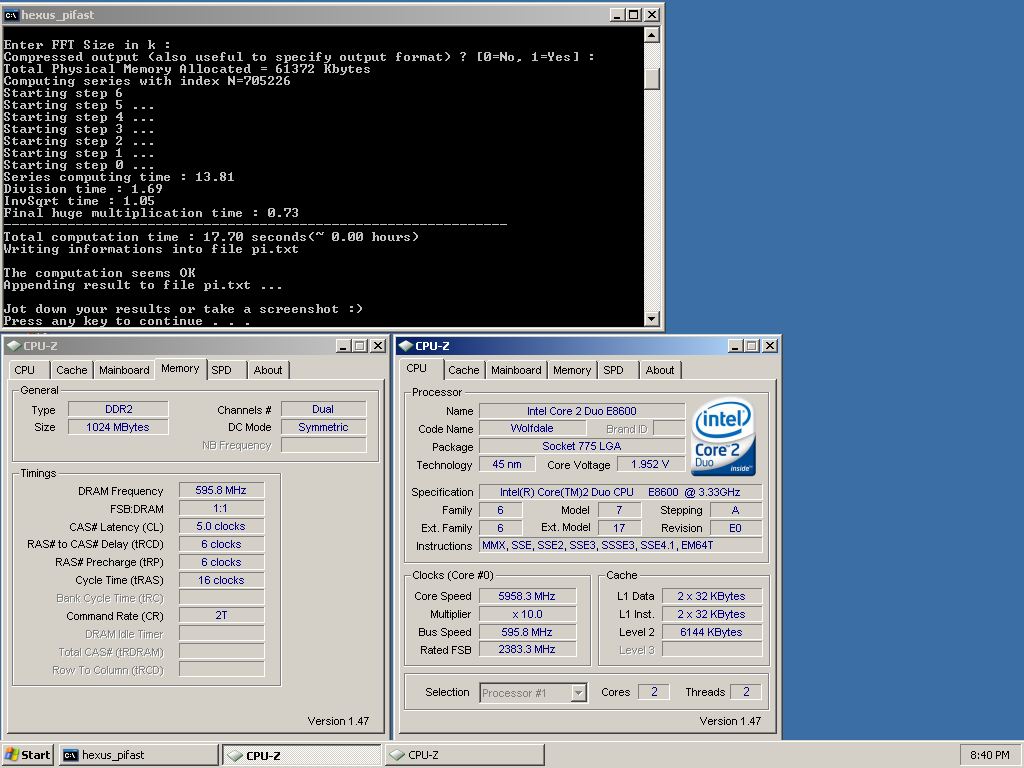Activate the second CPU-Z taskbar button

click(x=464, y=755)
